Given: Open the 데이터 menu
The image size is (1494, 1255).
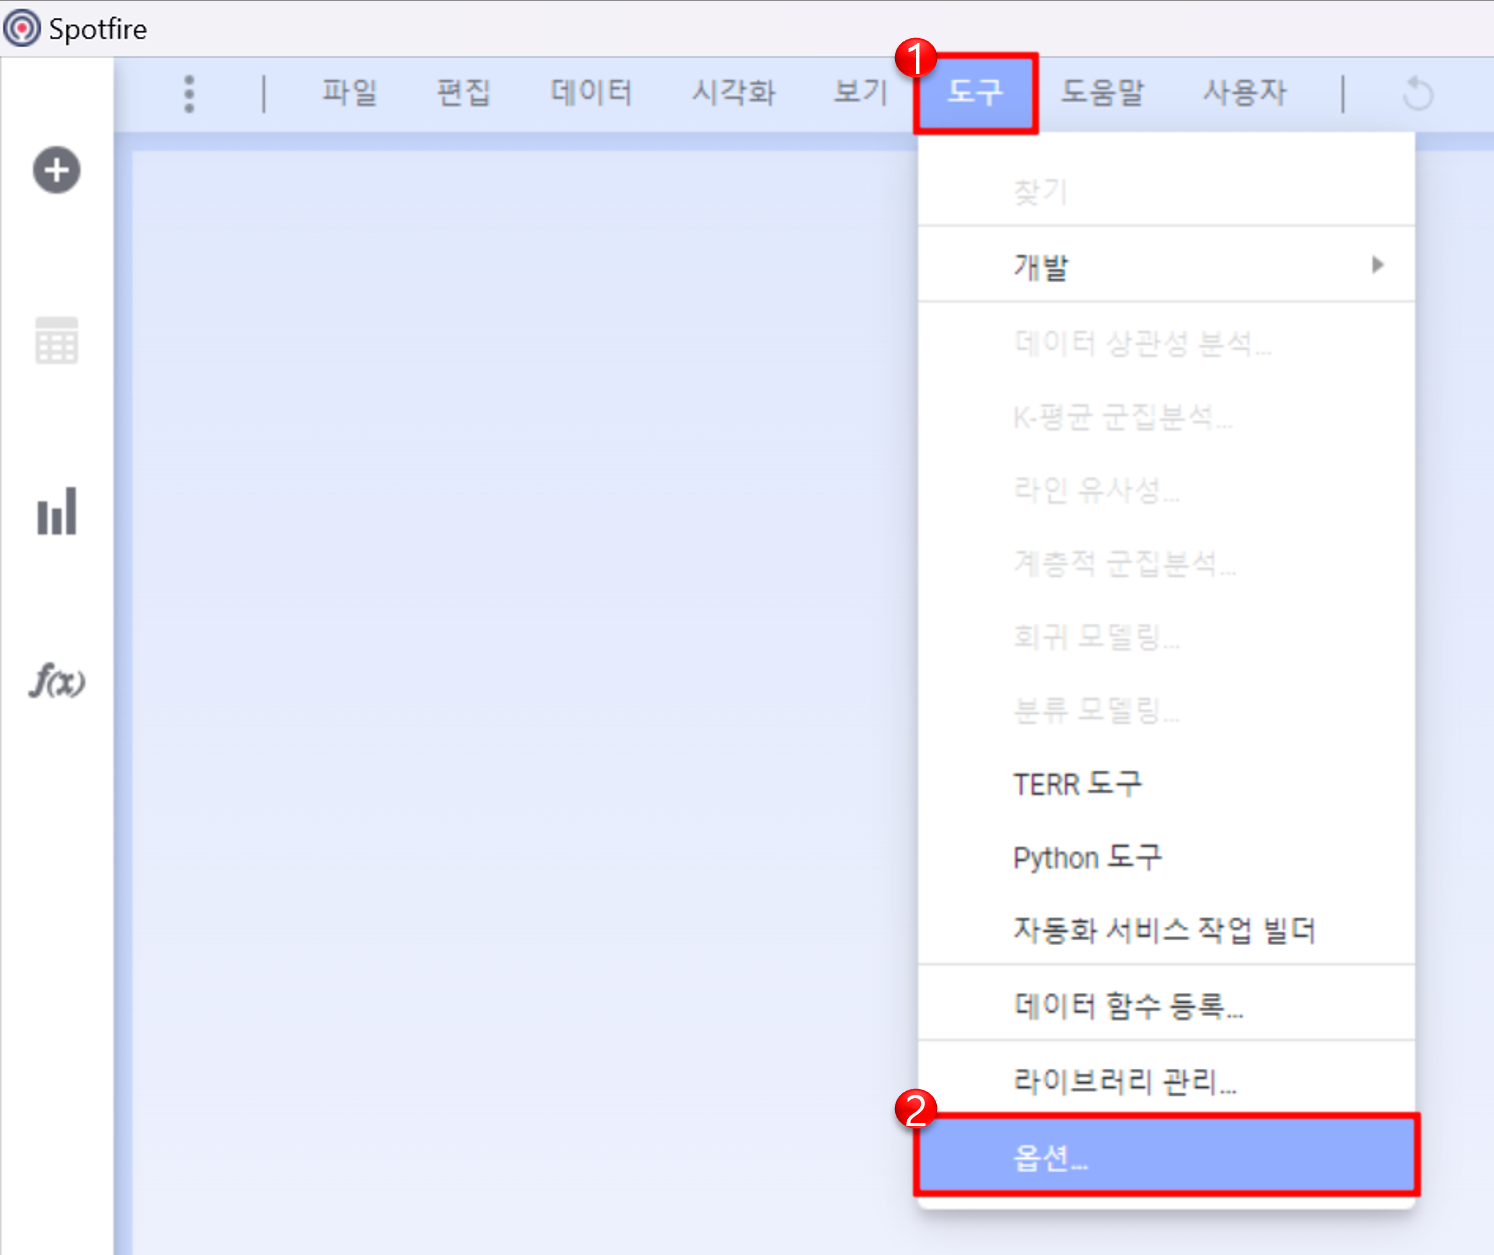Looking at the screenshot, I should (591, 92).
